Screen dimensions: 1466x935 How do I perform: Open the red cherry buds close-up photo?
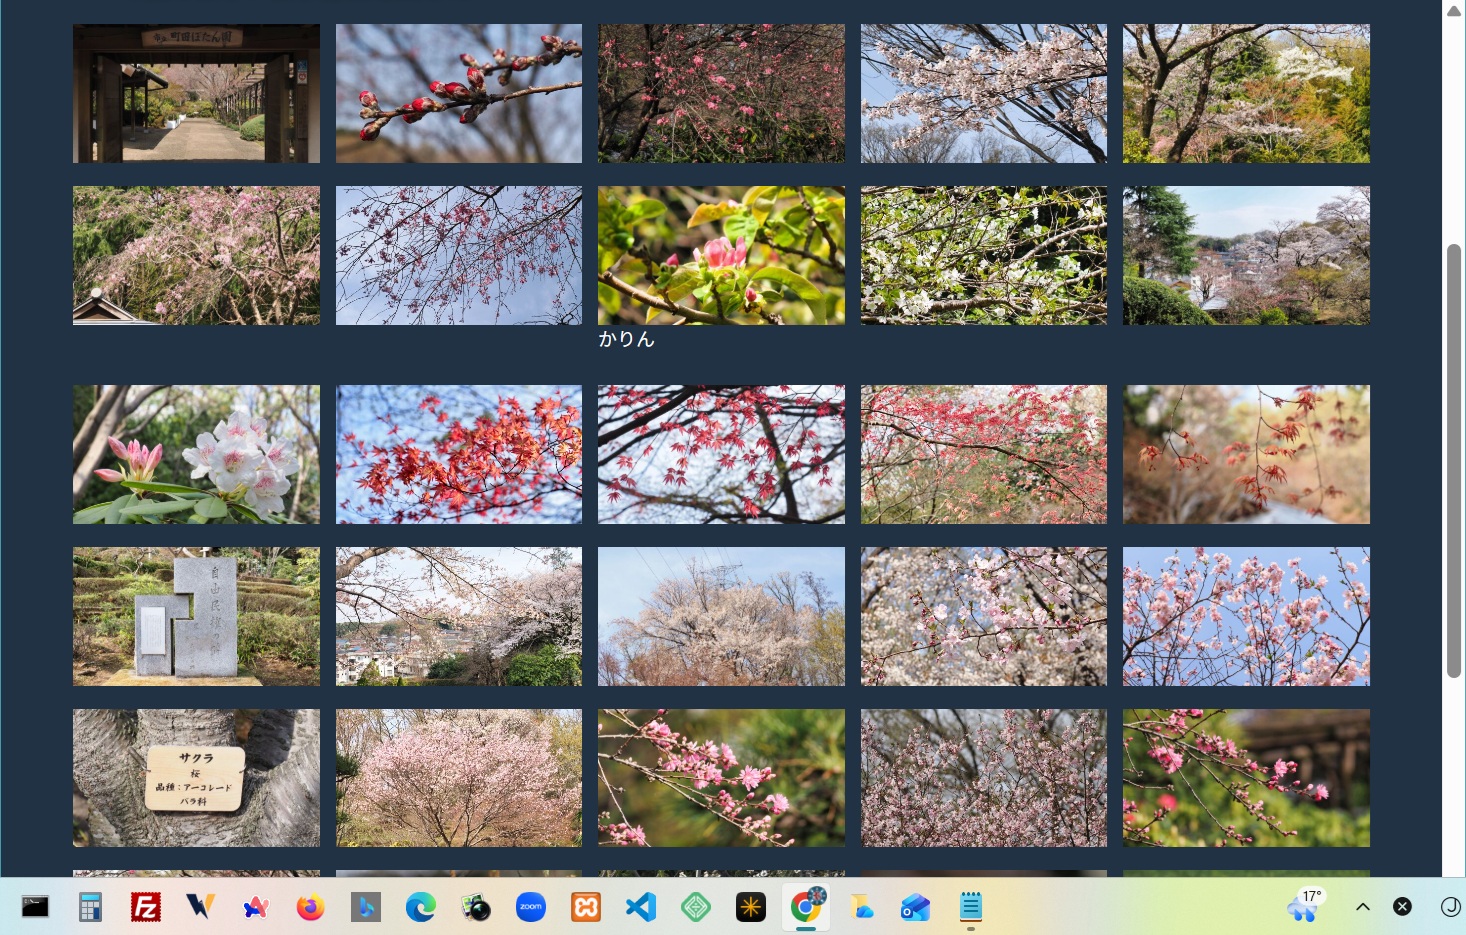tap(458, 93)
